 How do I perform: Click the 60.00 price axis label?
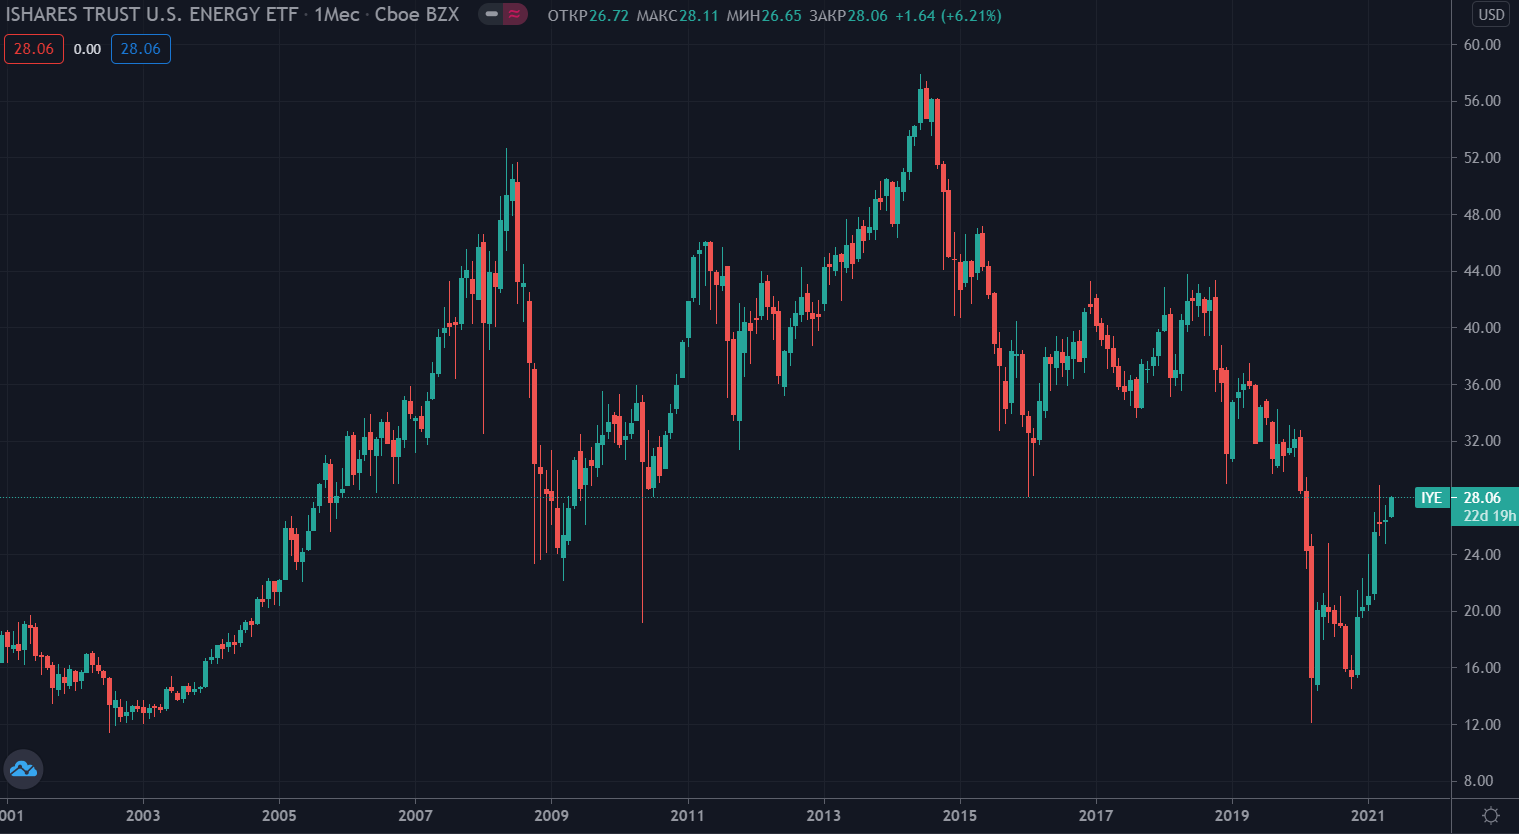1482,45
